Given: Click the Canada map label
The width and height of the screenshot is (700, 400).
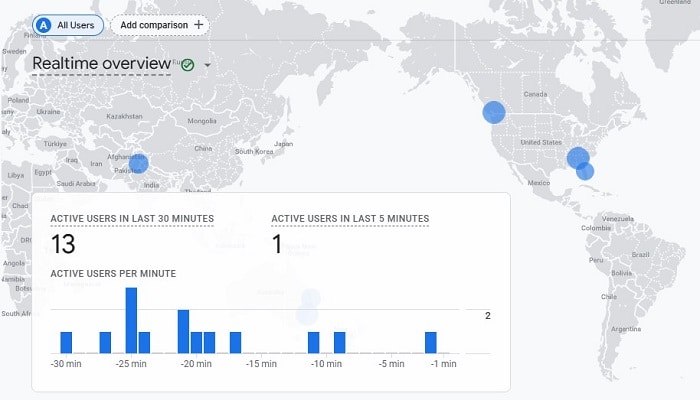Looking at the screenshot, I should 535,94.
